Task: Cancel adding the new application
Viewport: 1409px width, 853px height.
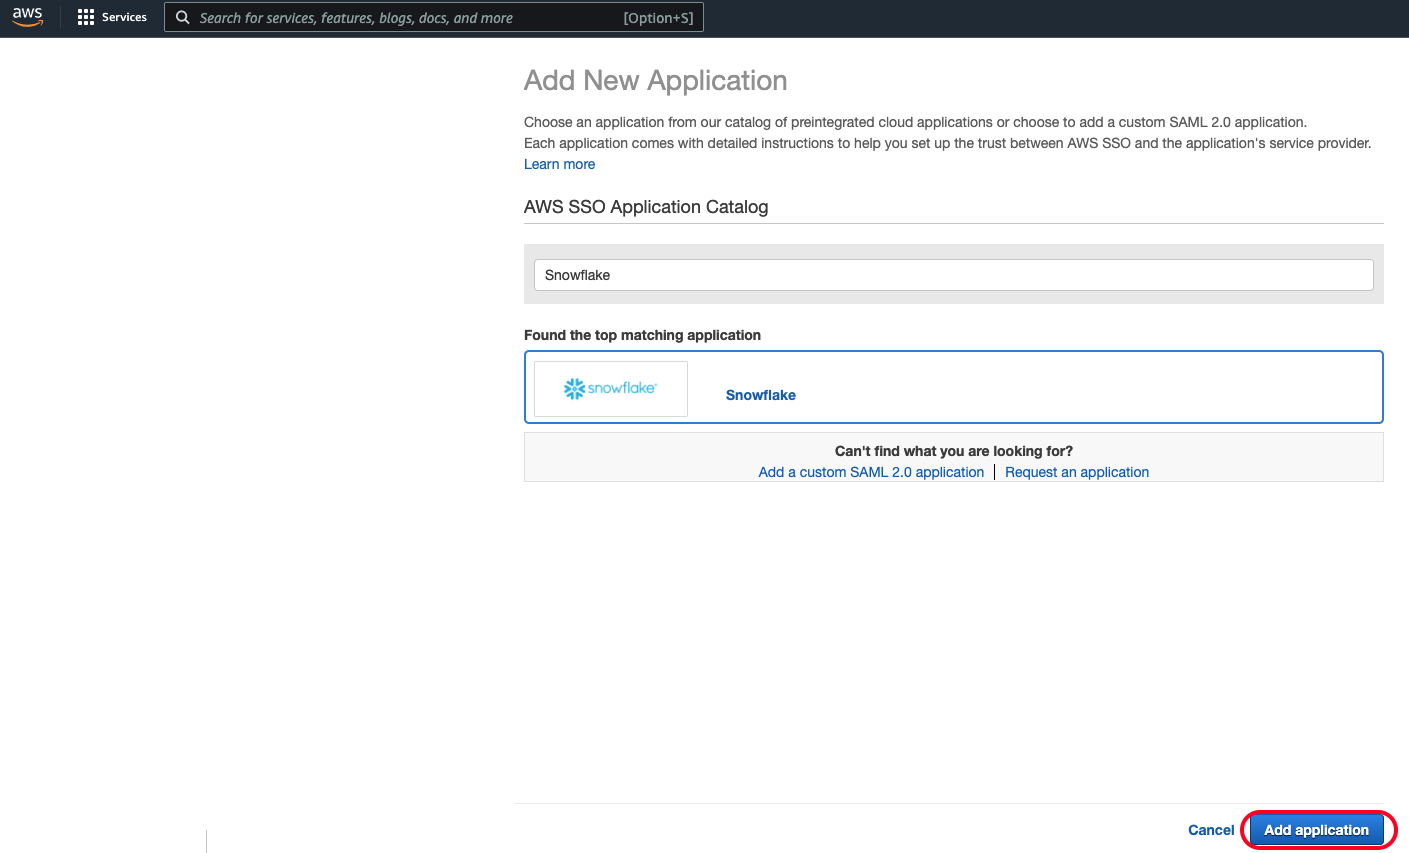Action: point(1210,829)
